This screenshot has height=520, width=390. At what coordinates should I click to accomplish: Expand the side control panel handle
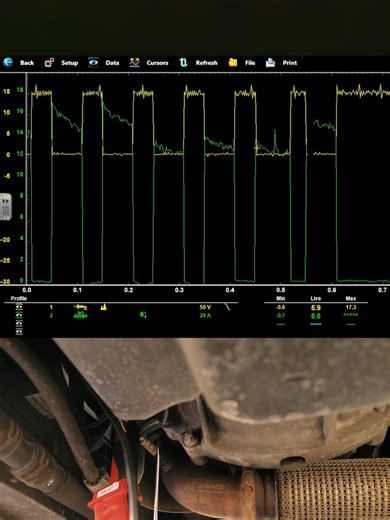coord(5,207)
